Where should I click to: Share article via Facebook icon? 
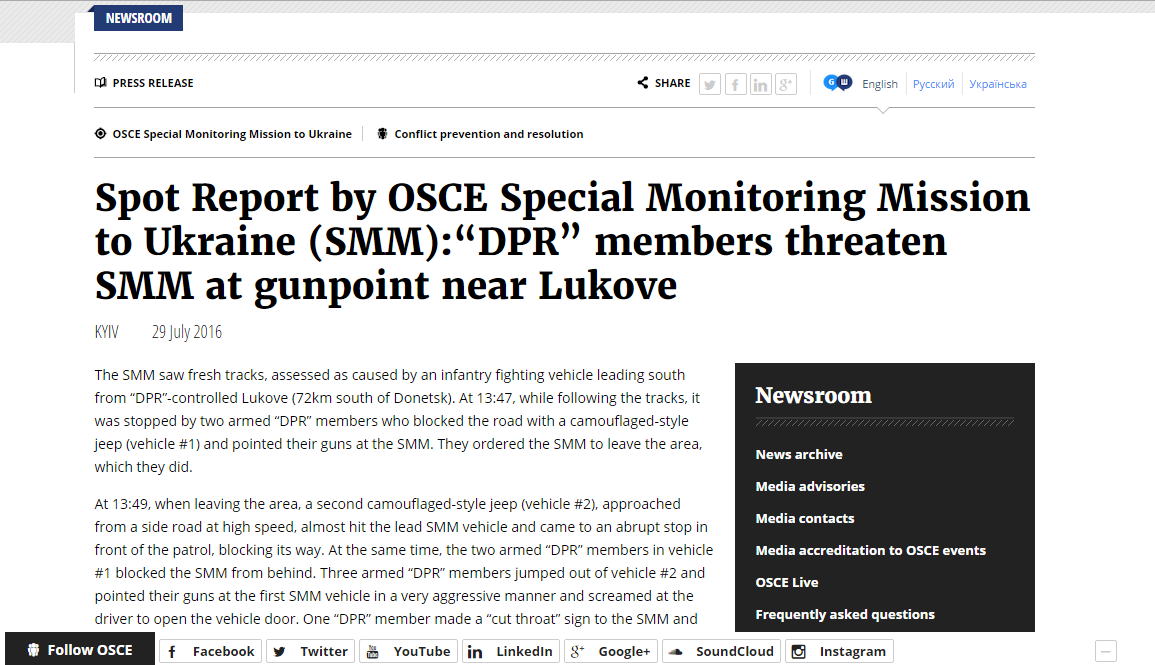coord(735,85)
